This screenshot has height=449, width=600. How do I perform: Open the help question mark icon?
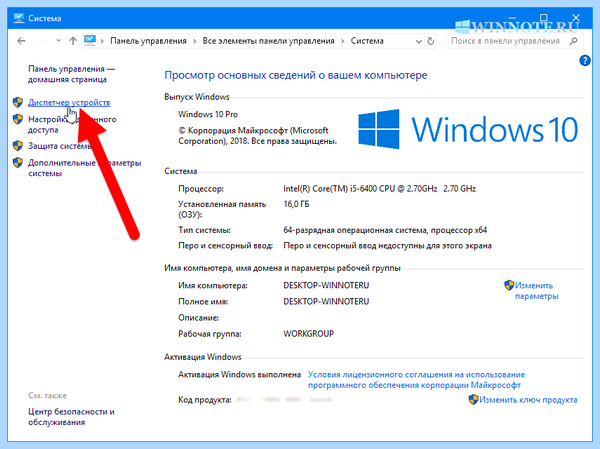(x=585, y=60)
